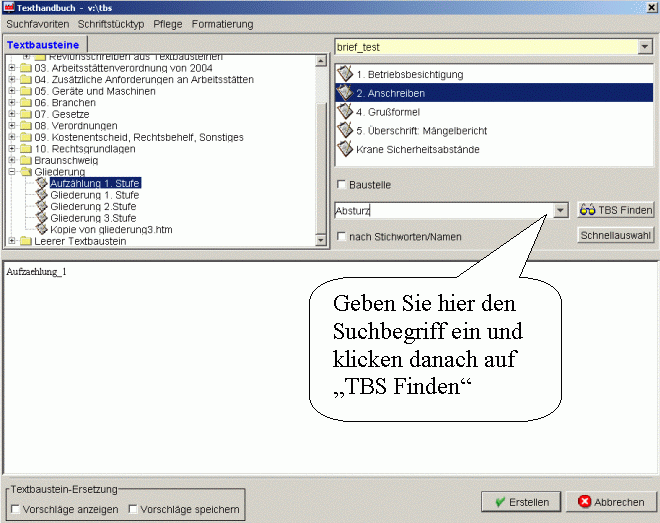Viewport: 660px width, 523px height.
Task: Select 1. Betriebsbesichtigung in the list
Action: (x=494, y=74)
